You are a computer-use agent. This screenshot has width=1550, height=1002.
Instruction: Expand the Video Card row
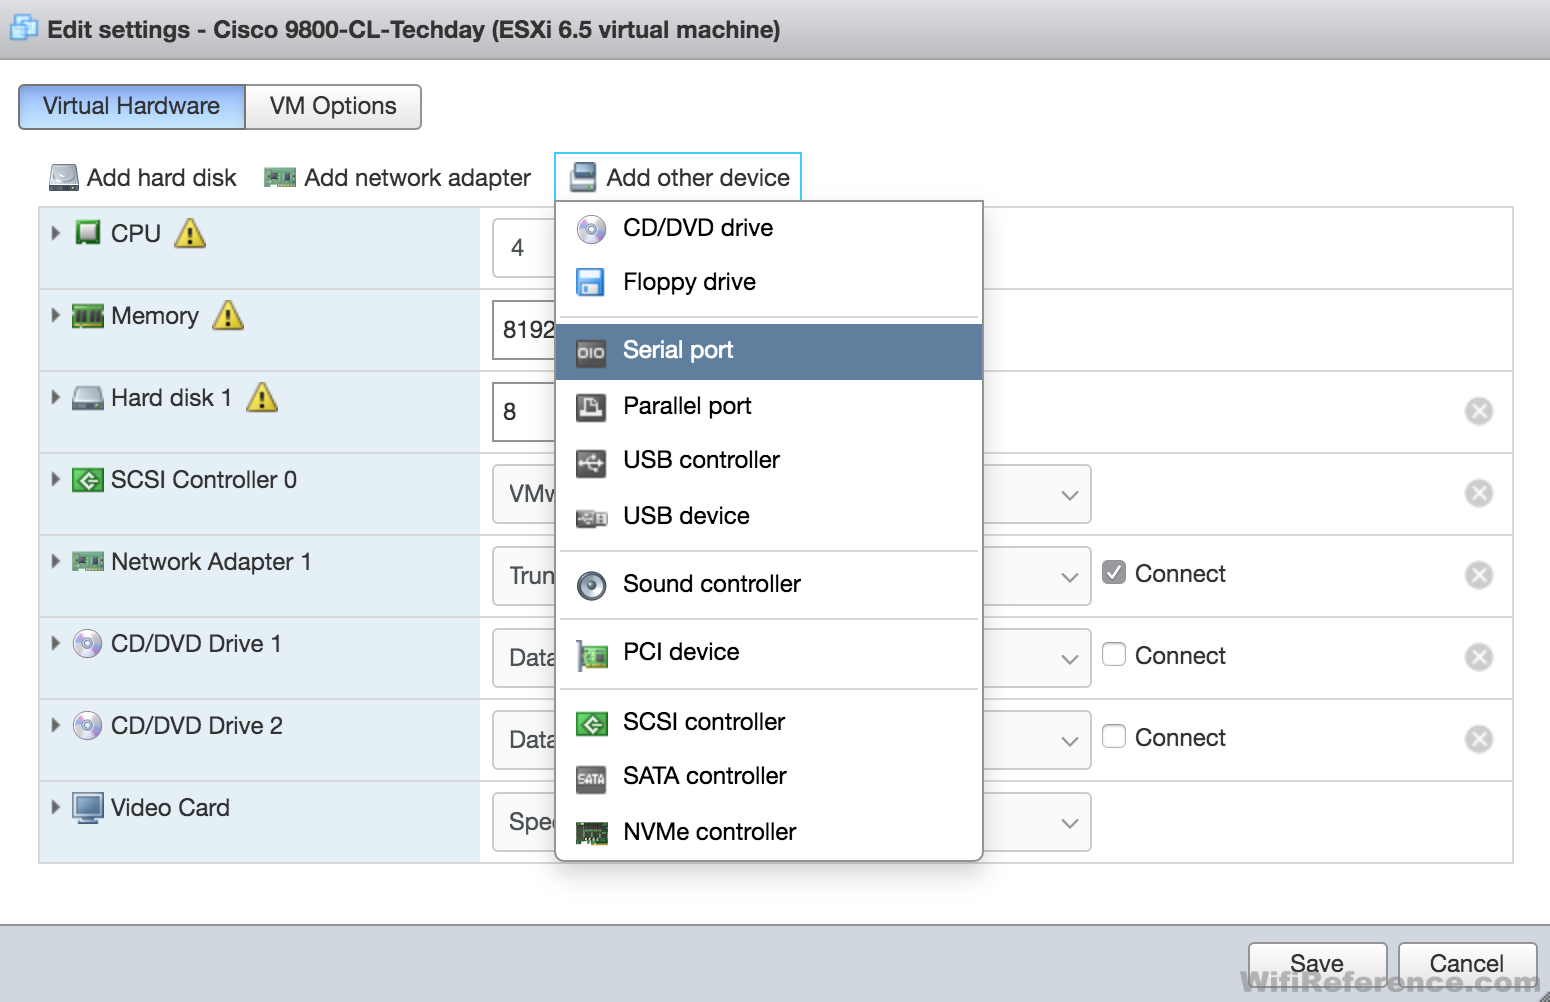(x=56, y=807)
